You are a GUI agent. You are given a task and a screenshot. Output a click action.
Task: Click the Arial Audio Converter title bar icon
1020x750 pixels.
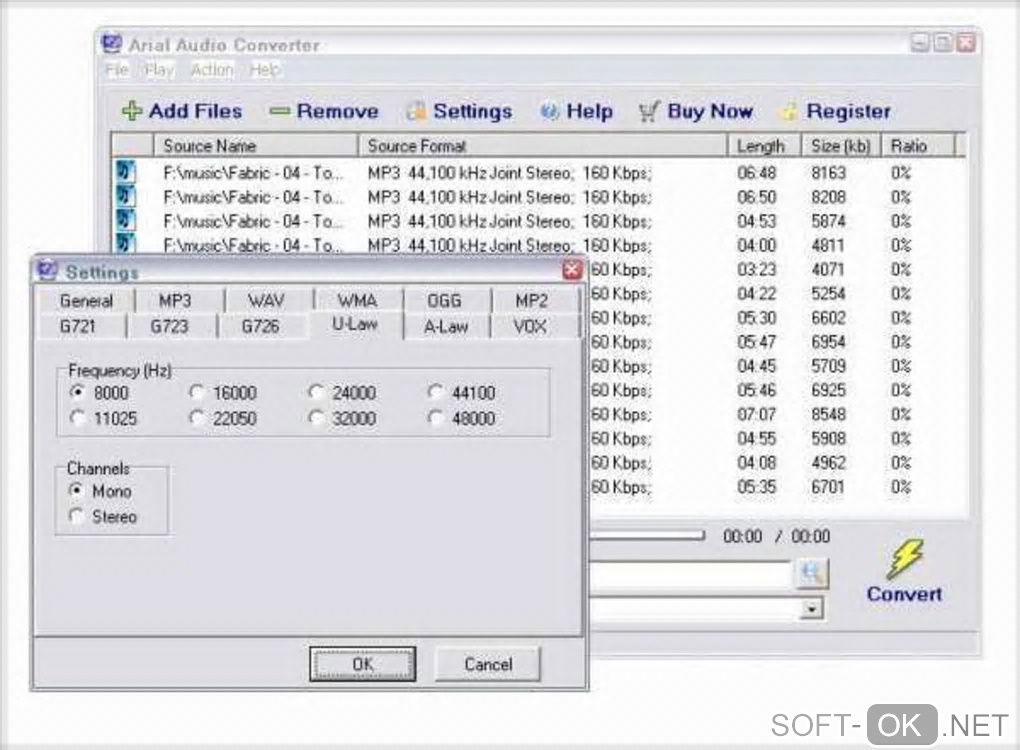tap(111, 44)
